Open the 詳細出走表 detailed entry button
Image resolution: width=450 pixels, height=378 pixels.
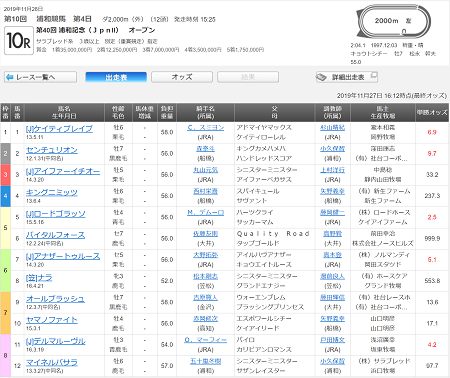[347, 77]
